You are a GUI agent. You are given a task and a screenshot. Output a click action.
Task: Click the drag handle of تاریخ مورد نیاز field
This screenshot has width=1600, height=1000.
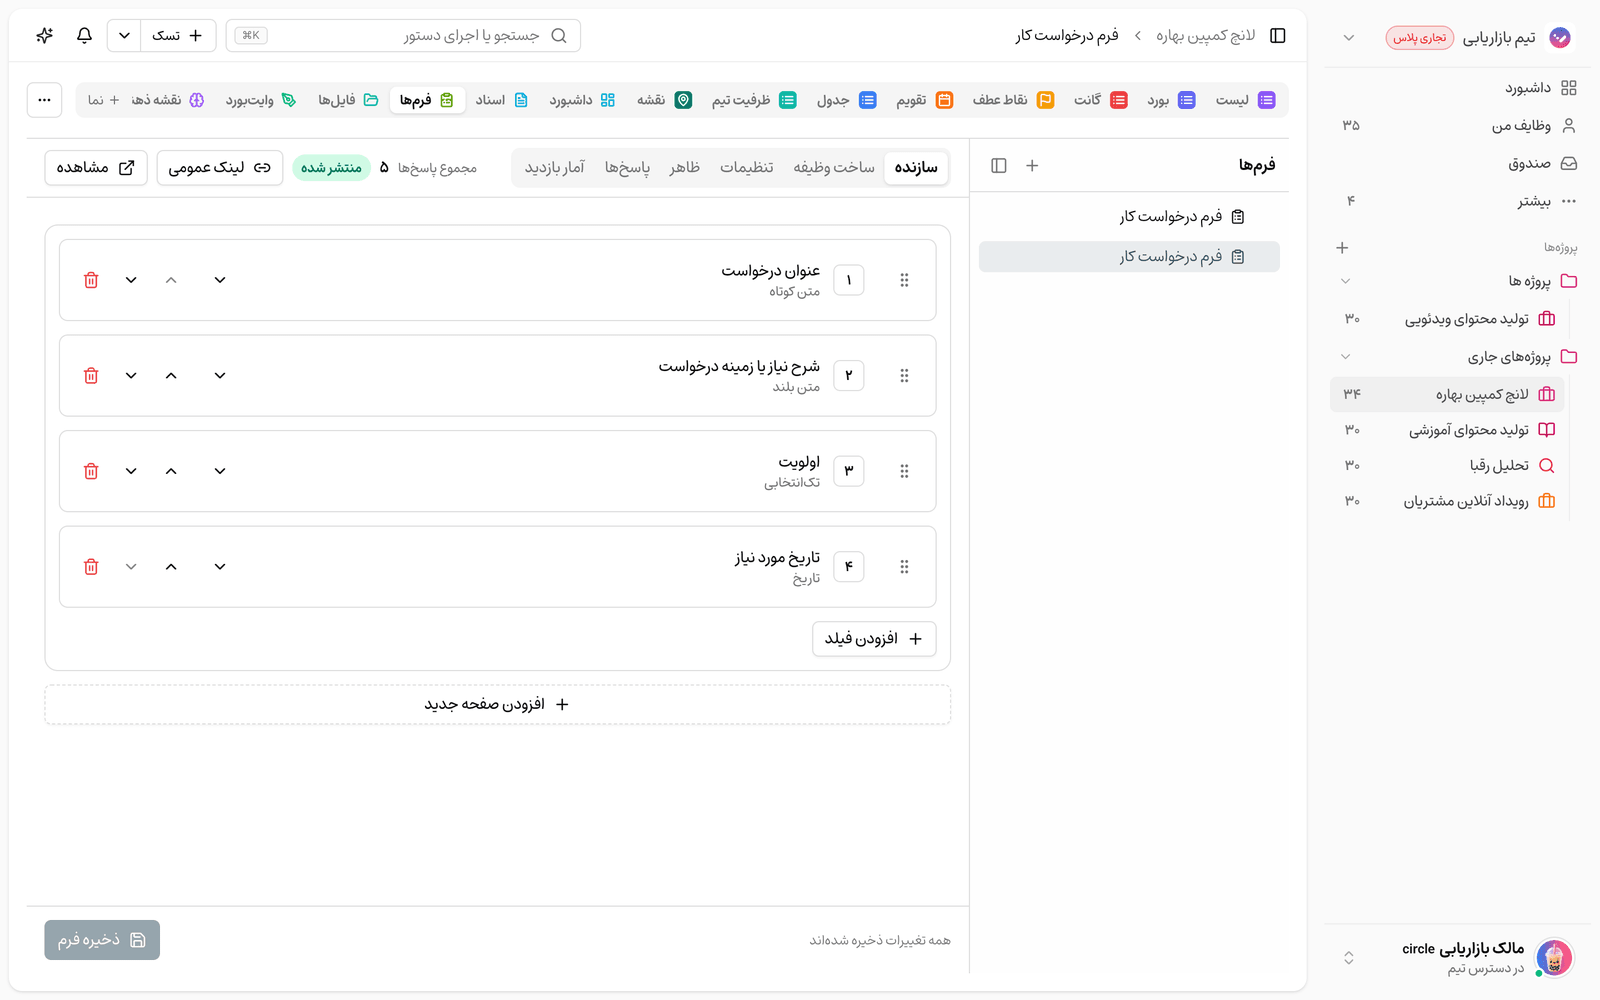(904, 567)
